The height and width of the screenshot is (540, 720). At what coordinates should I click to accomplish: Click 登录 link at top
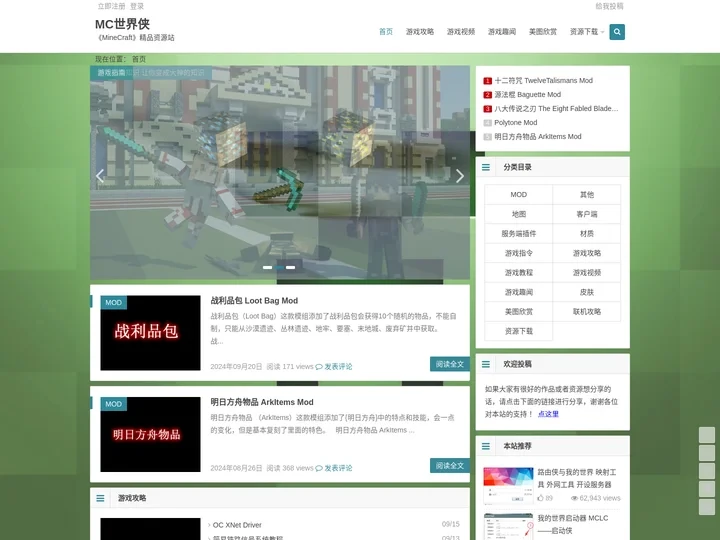(137, 6)
